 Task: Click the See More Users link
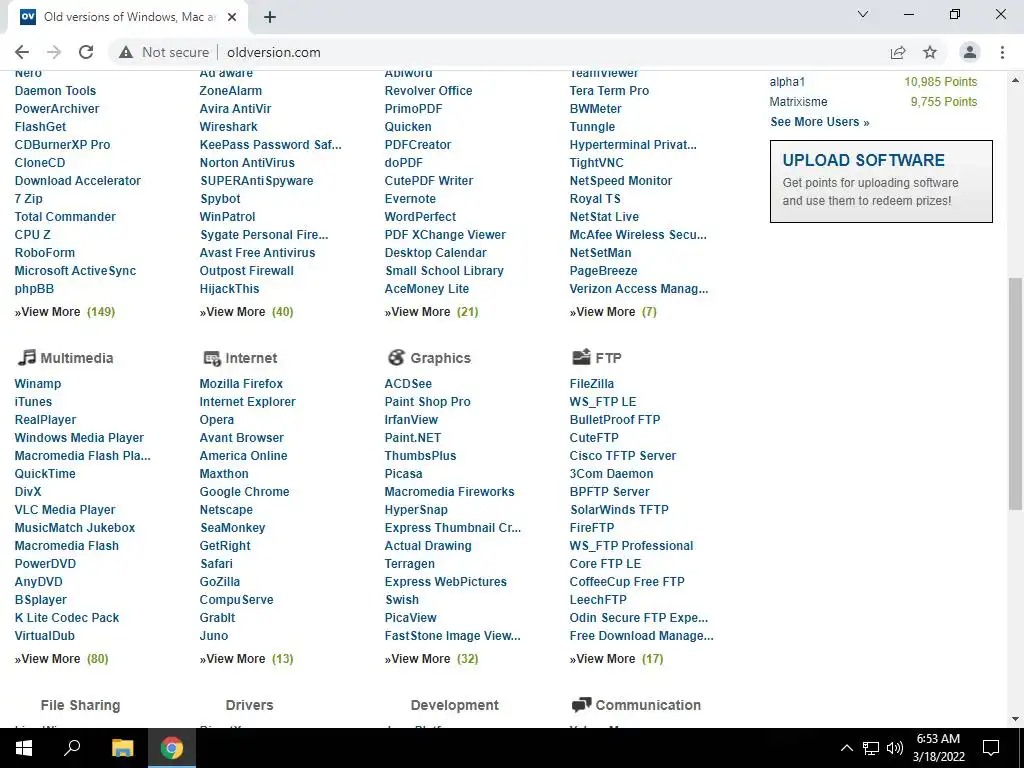[x=820, y=121]
